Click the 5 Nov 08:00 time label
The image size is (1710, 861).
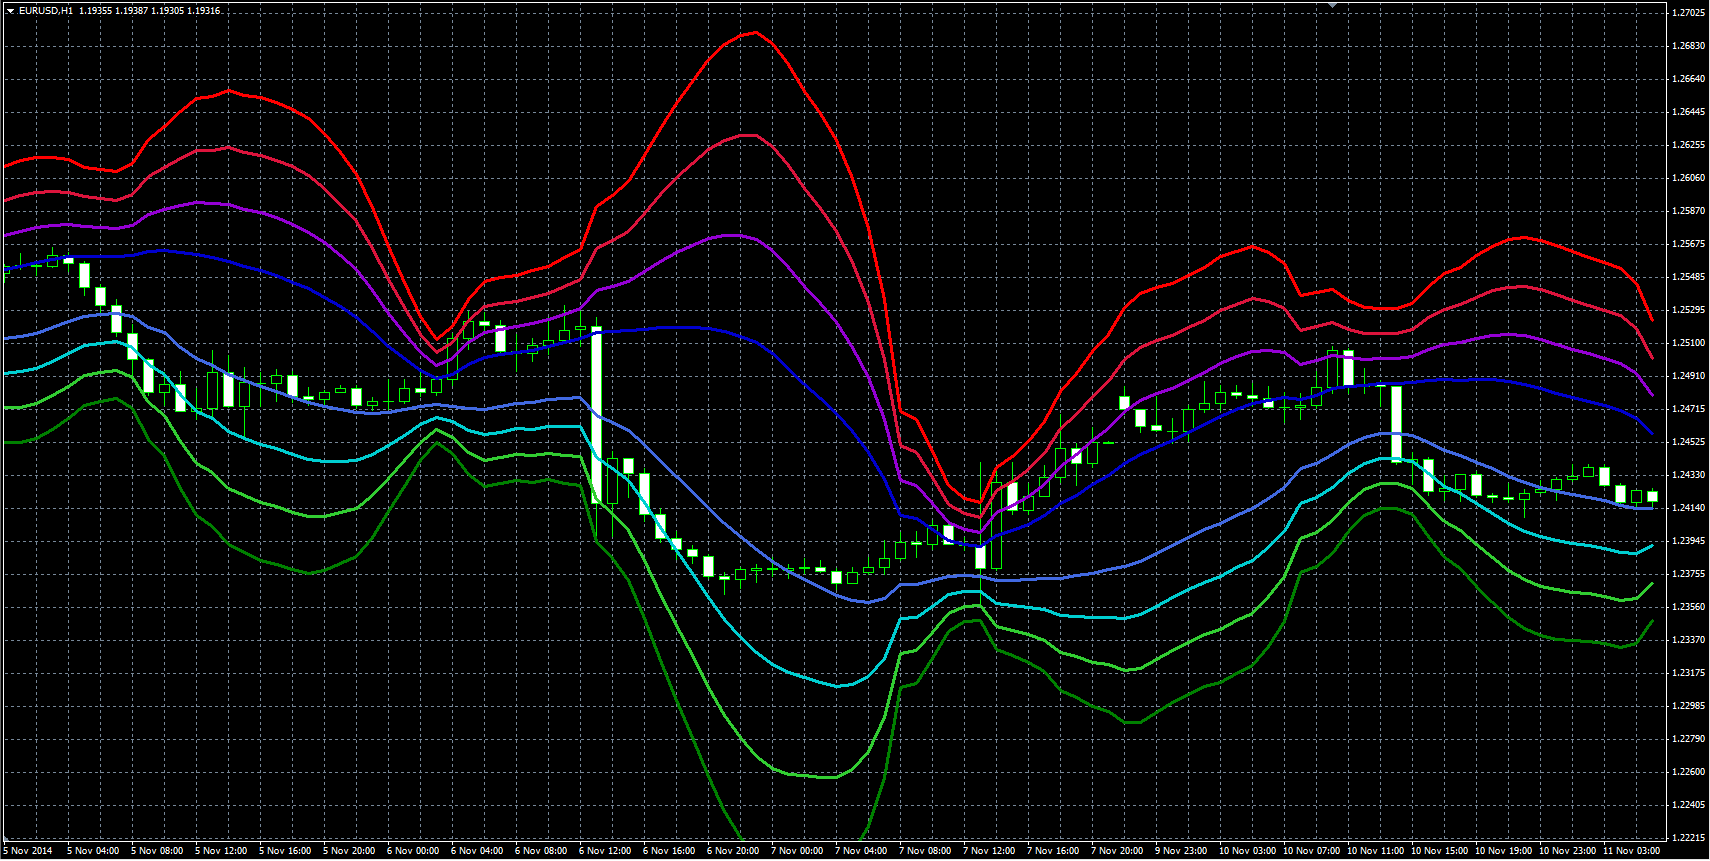[157, 851]
